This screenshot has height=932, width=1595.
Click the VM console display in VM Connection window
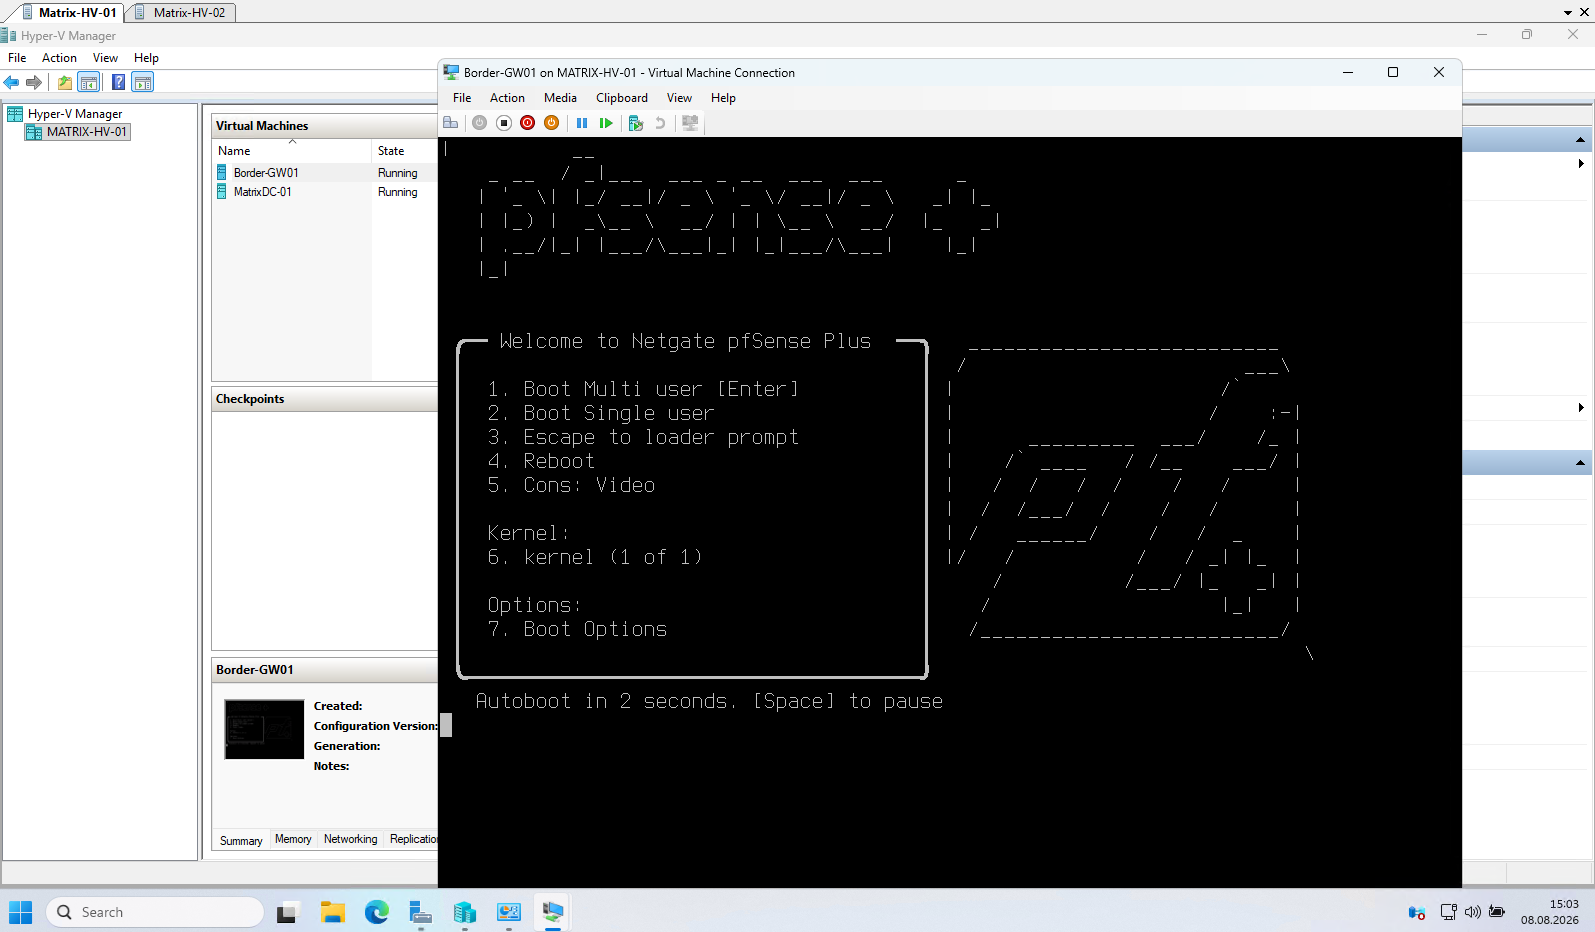point(950,512)
